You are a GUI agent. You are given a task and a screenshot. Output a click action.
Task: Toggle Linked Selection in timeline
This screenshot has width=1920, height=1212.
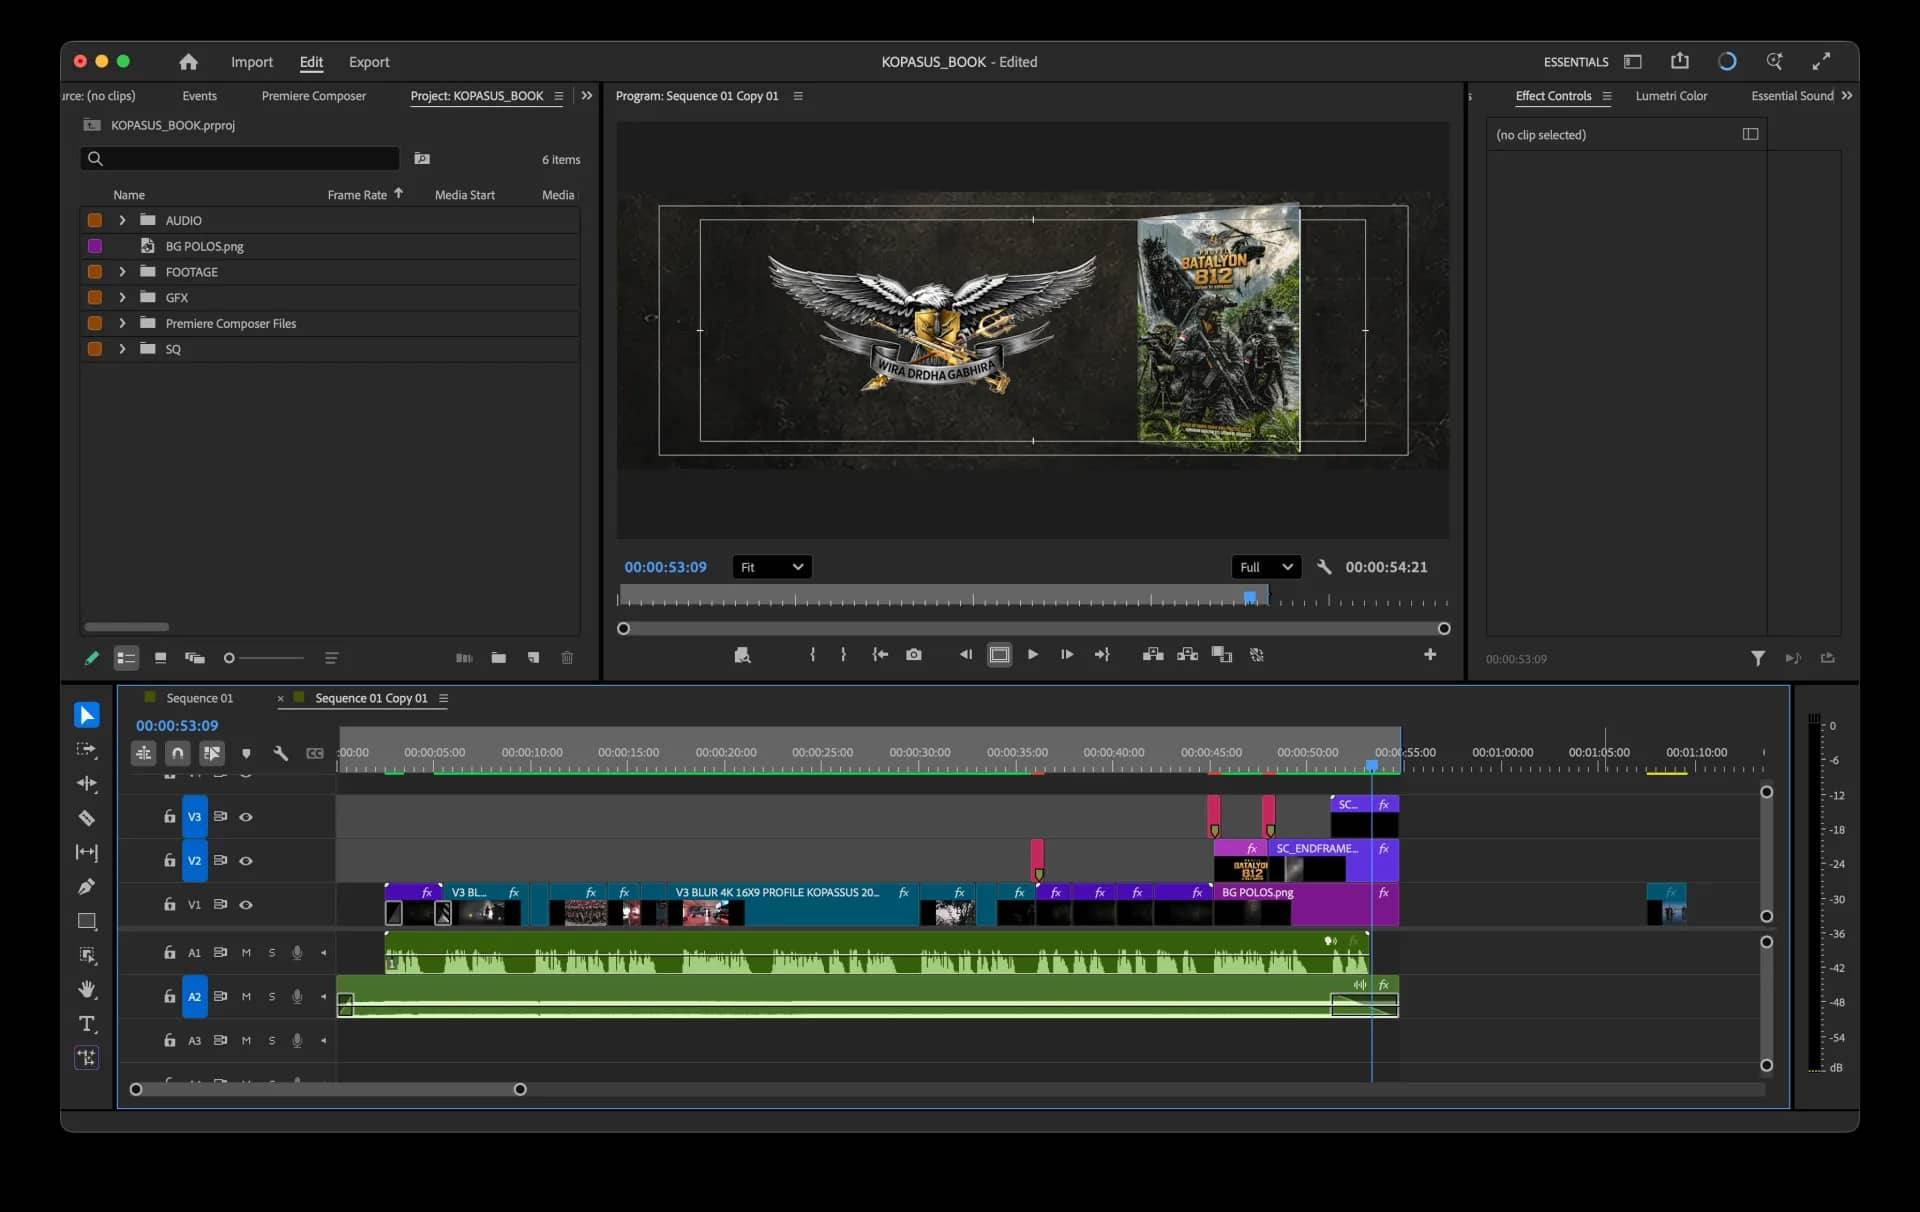[212, 753]
